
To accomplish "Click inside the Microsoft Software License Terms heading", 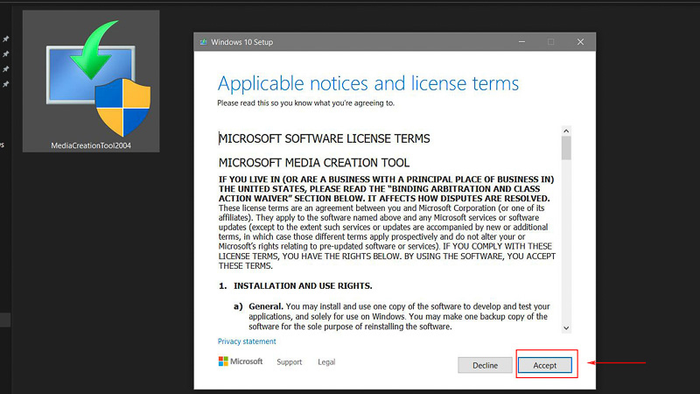I will pyautogui.click(x=324, y=139).
